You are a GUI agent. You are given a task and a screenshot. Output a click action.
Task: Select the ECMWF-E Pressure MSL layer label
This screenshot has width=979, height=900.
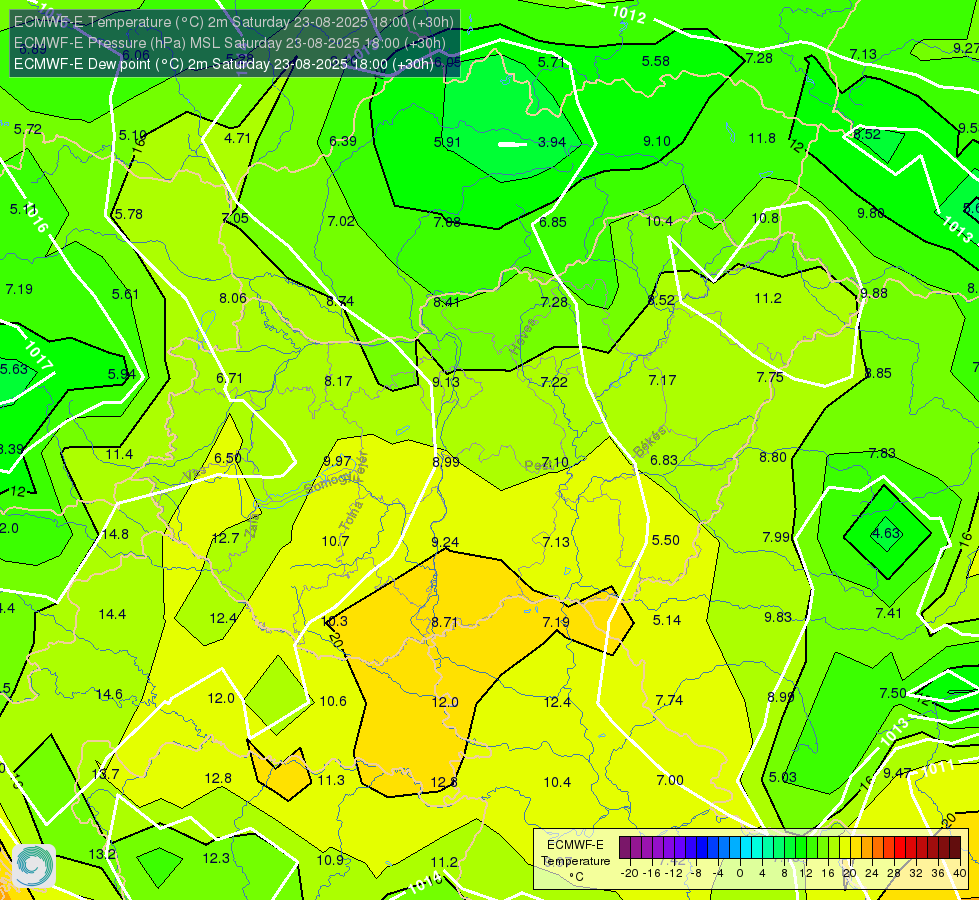(229, 43)
